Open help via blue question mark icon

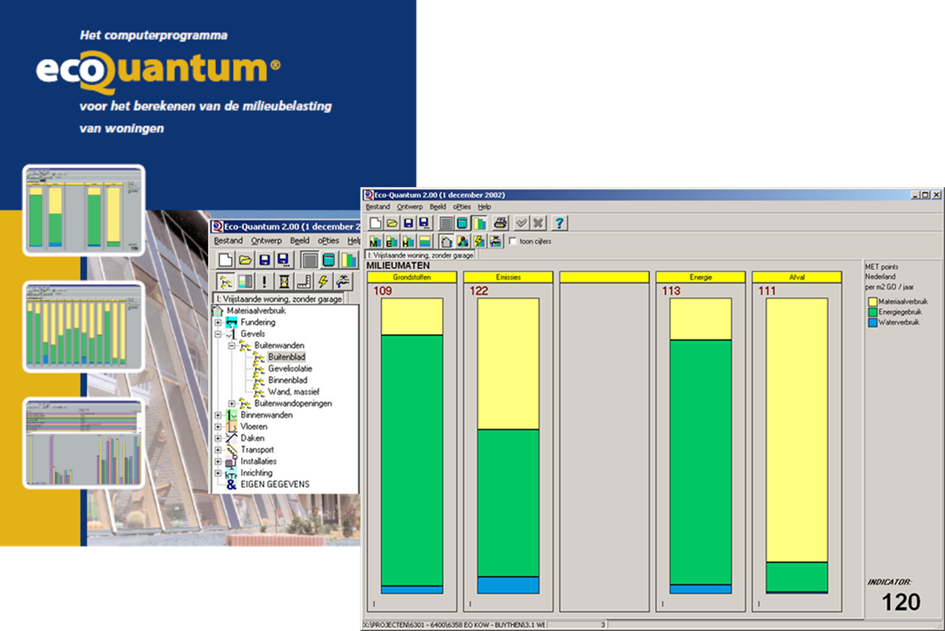click(x=559, y=223)
